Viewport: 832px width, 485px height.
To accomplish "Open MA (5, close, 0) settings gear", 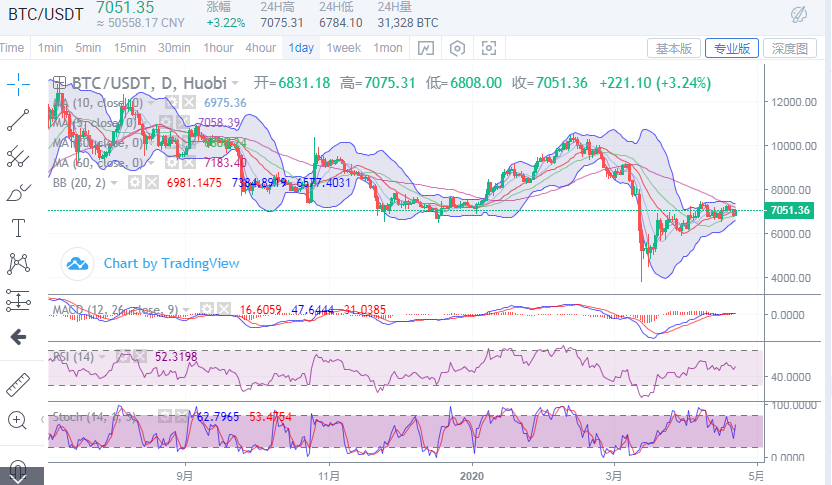I will coord(167,123).
